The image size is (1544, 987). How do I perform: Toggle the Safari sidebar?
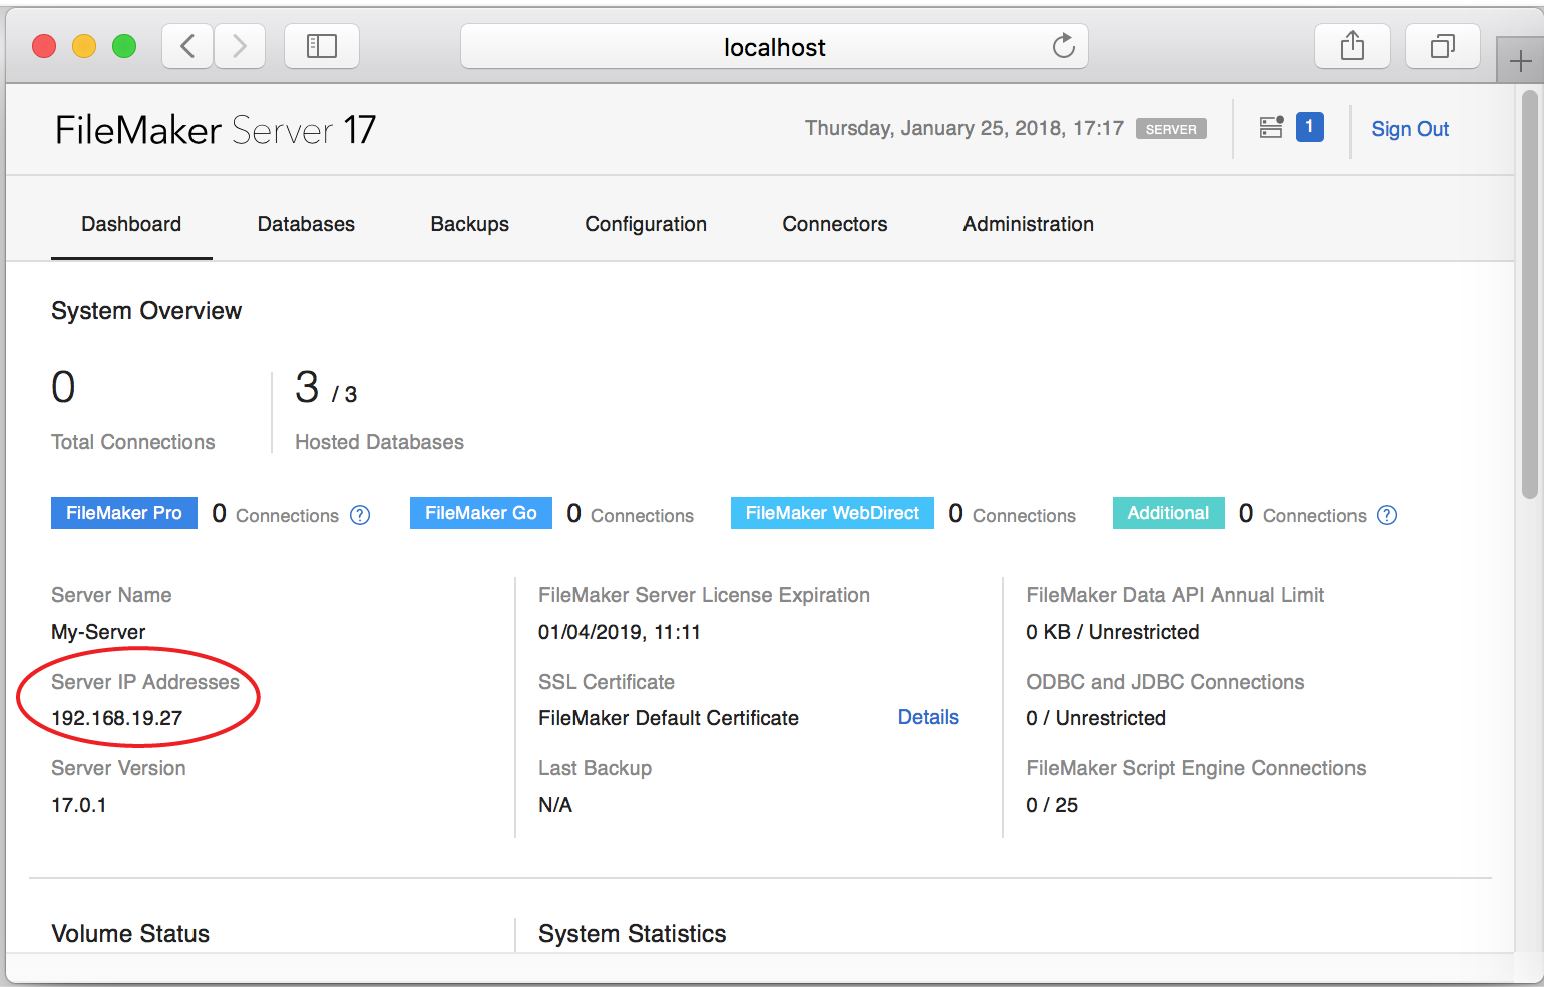coord(321,45)
